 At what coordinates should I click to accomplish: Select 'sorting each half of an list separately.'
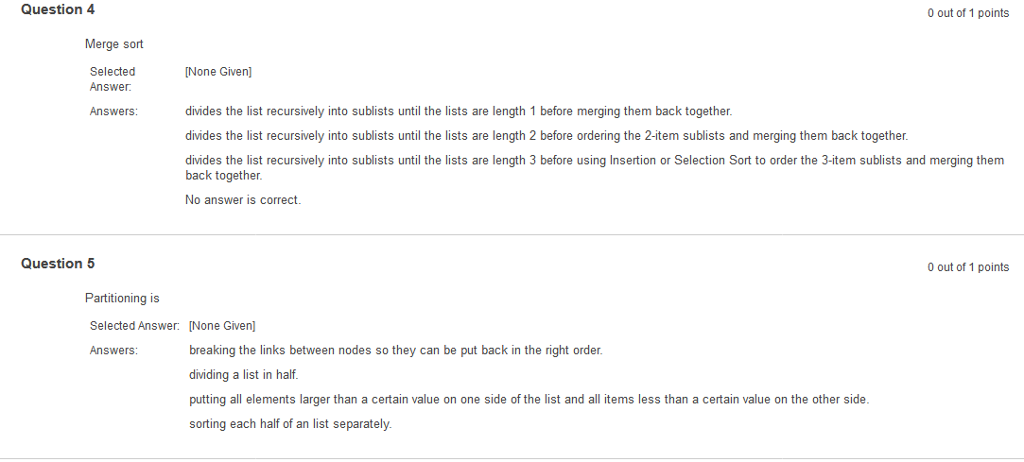click(291, 424)
